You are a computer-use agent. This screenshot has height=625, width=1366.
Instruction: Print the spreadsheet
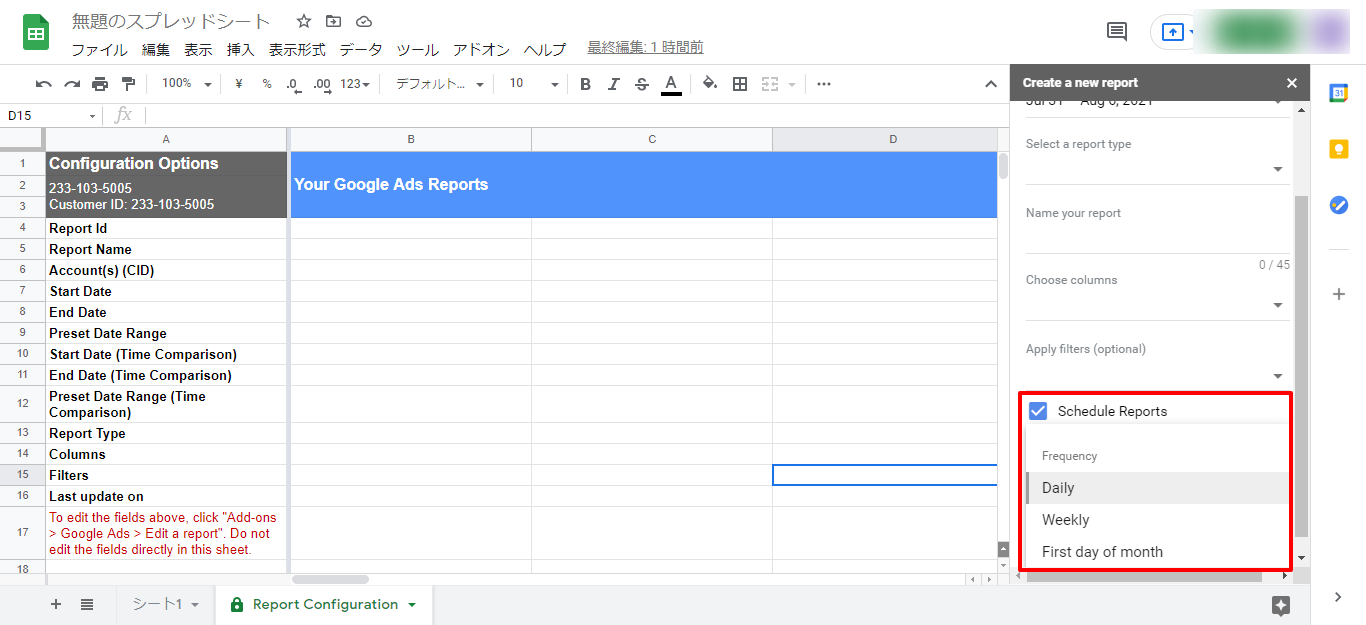coord(100,84)
